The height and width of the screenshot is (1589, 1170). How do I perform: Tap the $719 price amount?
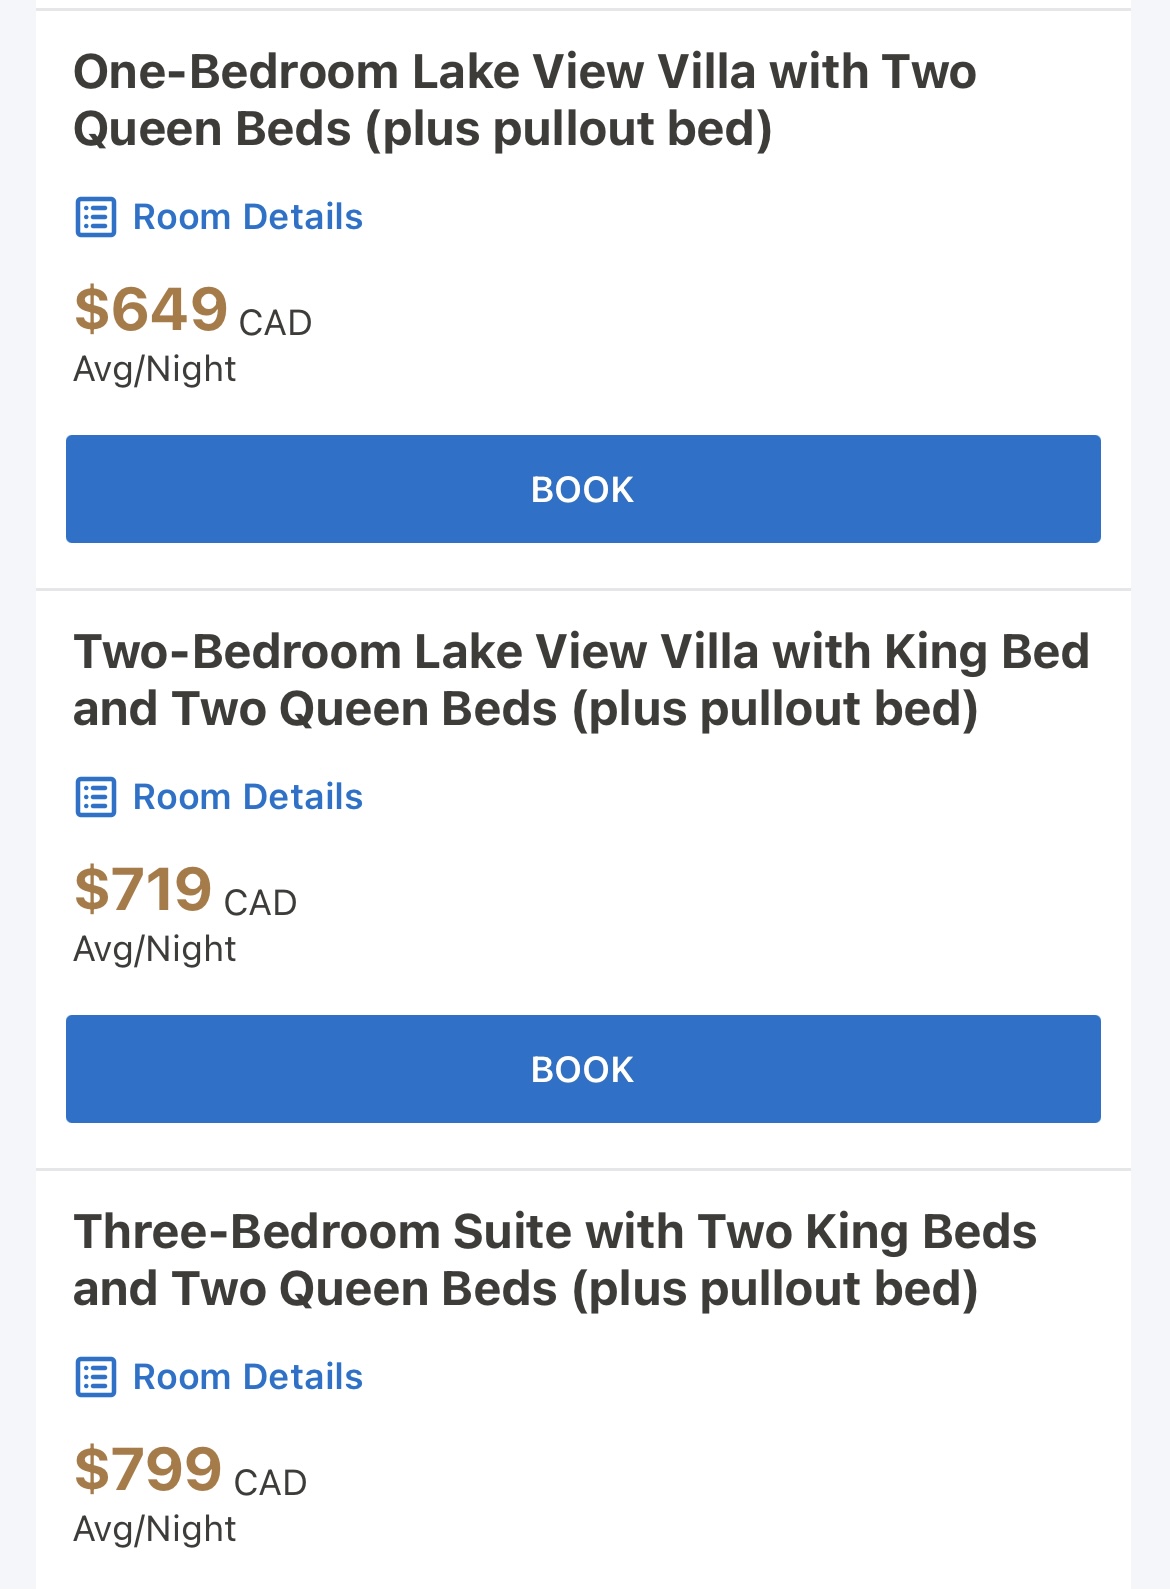point(143,889)
